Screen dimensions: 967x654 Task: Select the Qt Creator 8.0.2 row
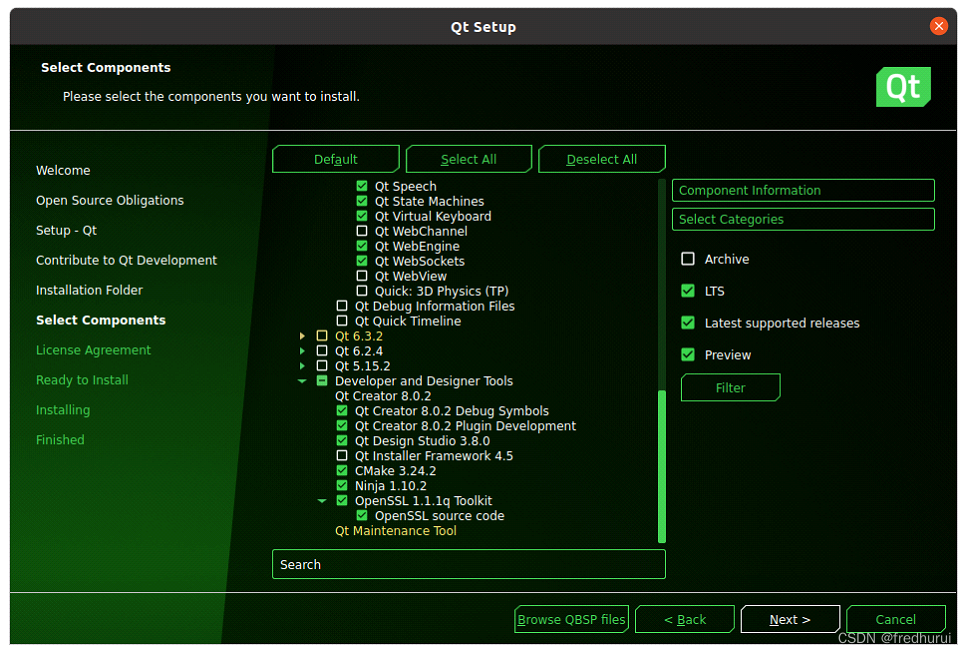[383, 395]
